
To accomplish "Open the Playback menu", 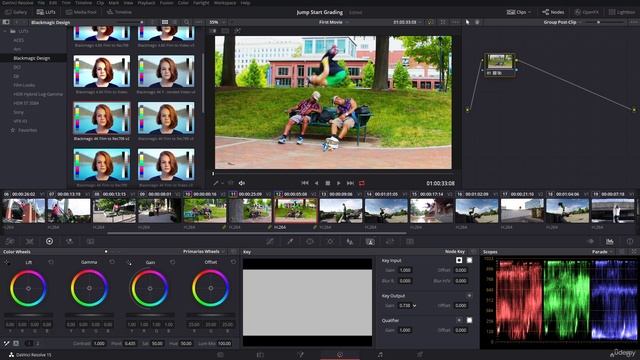I will point(146,3).
